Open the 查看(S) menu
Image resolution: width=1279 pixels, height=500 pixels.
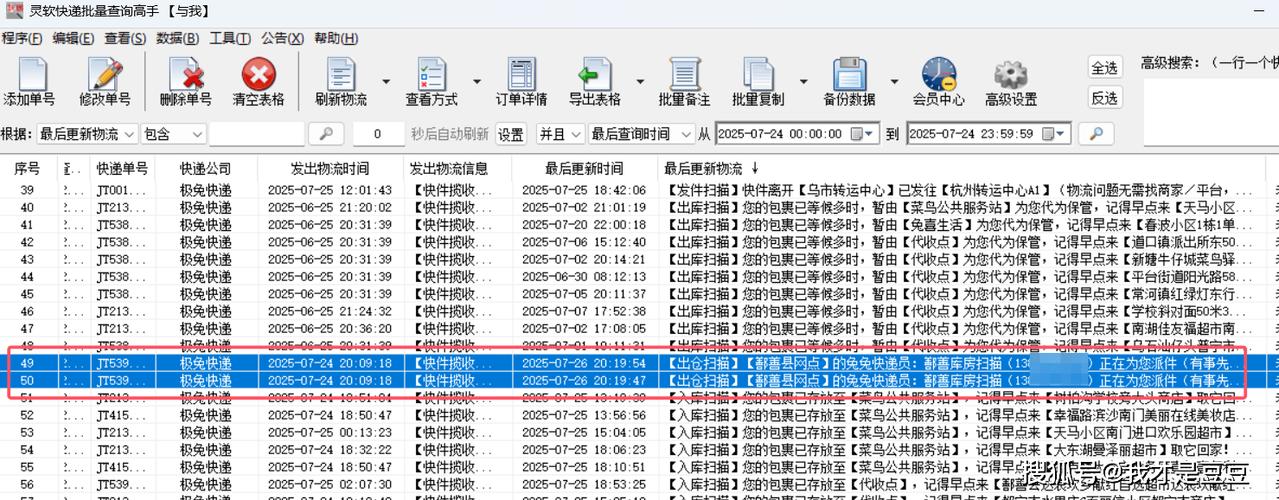pos(125,38)
